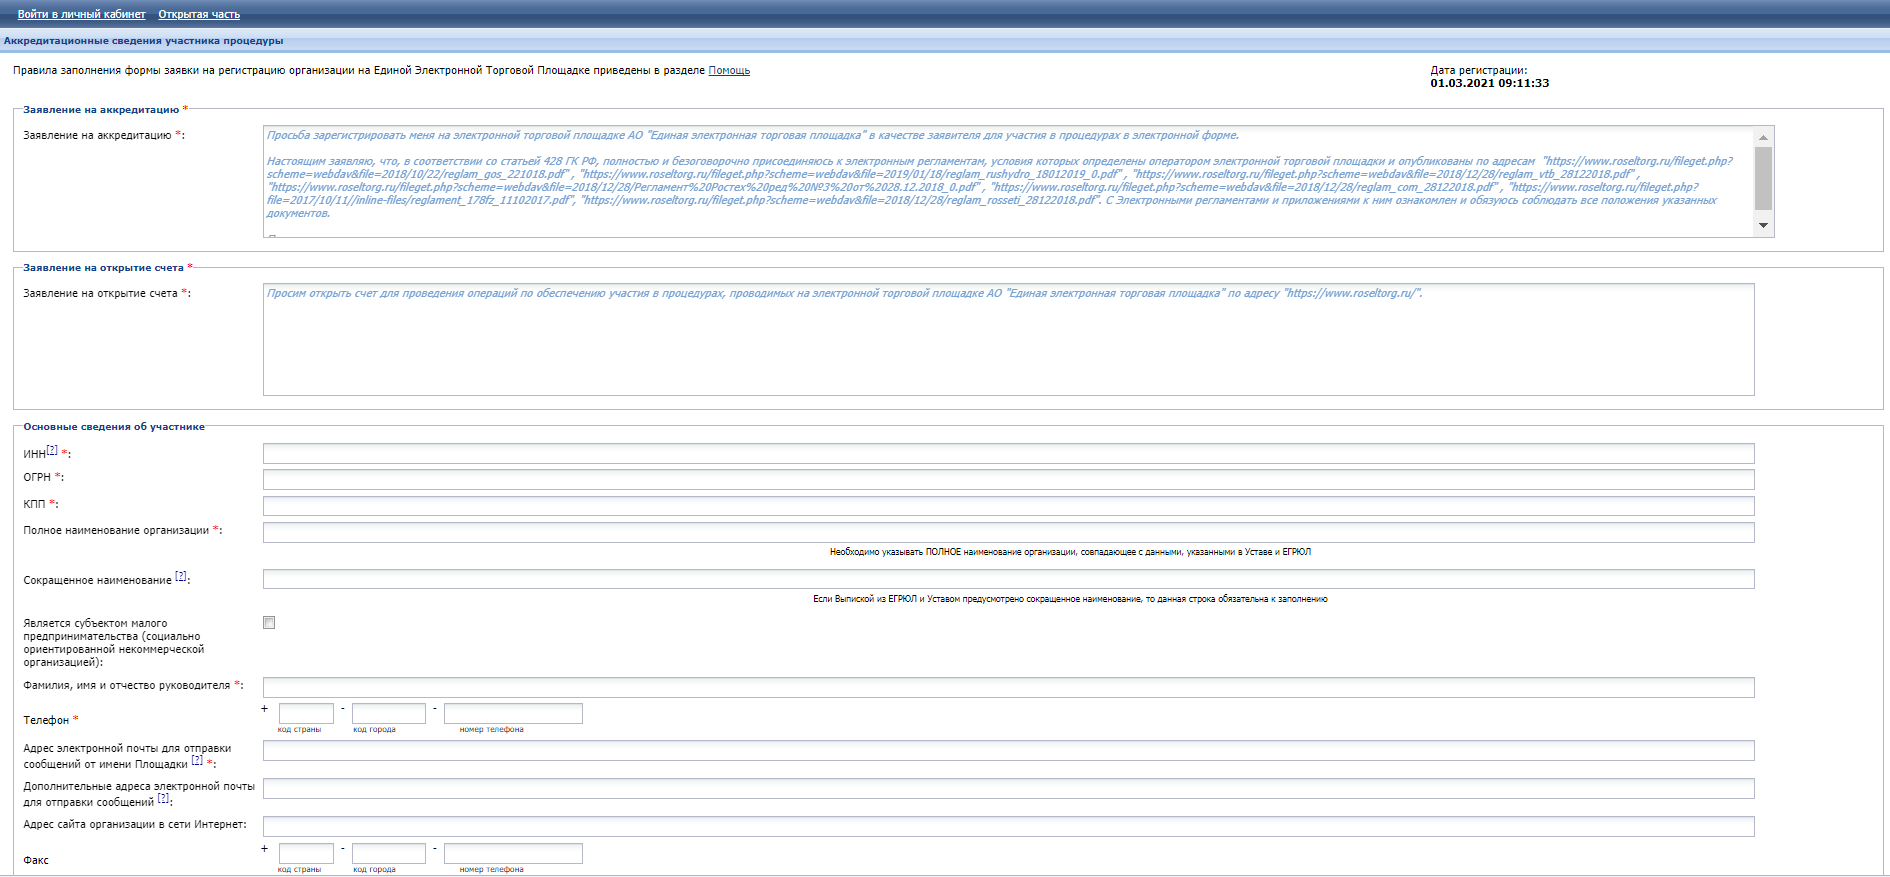Open Войти в личный кабинет

coord(81,14)
